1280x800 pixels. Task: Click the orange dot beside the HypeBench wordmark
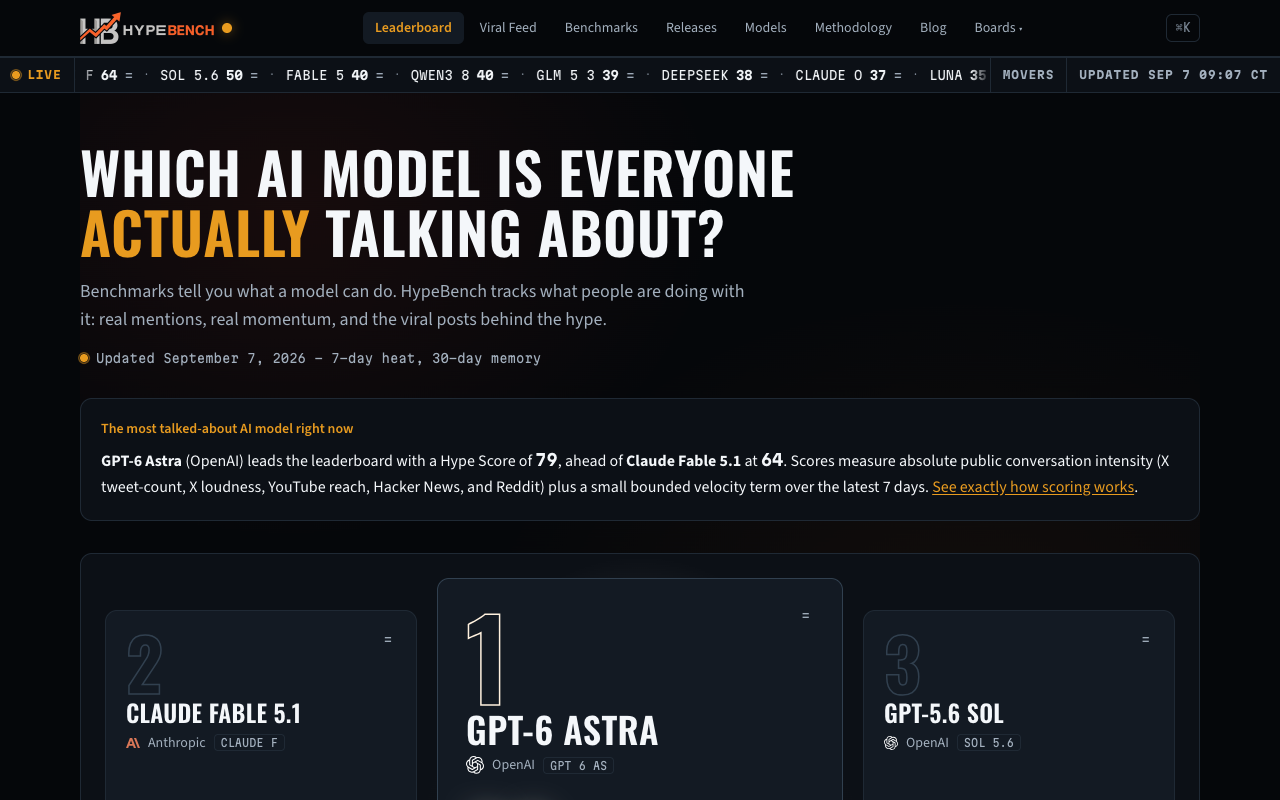pos(227,28)
